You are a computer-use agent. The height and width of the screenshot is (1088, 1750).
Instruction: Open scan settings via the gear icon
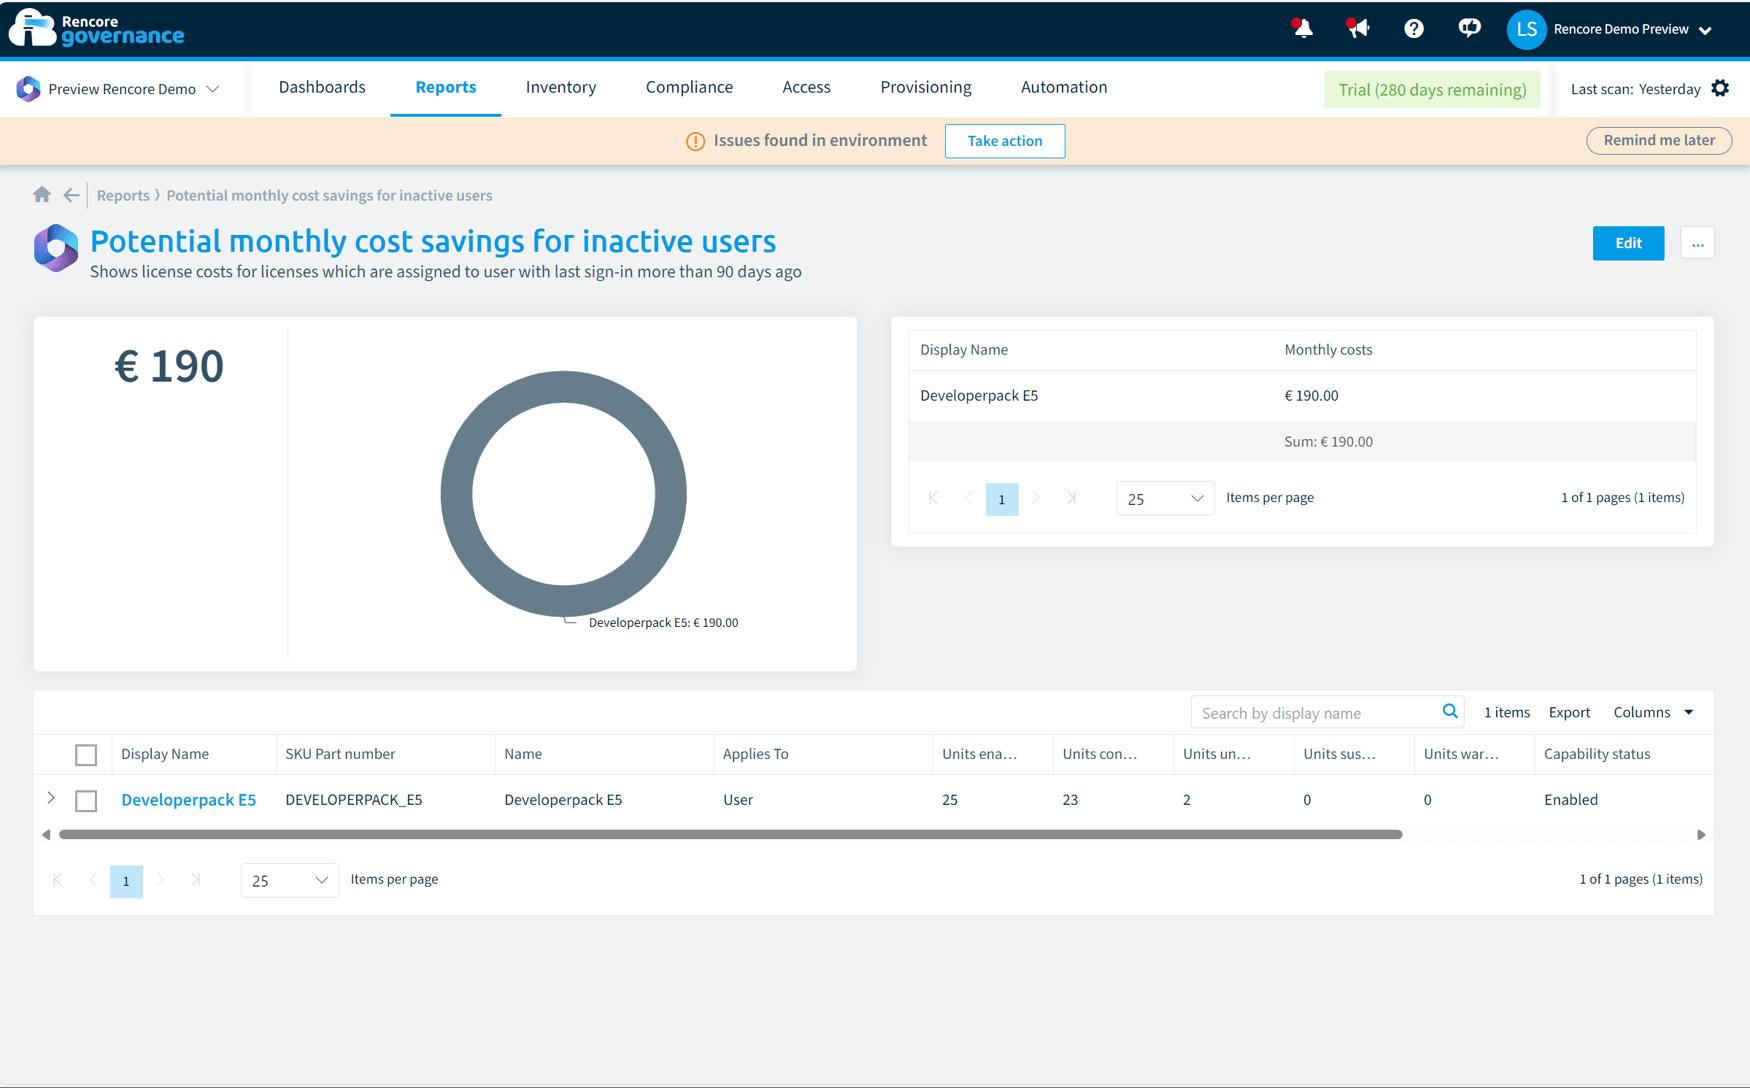(x=1721, y=88)
